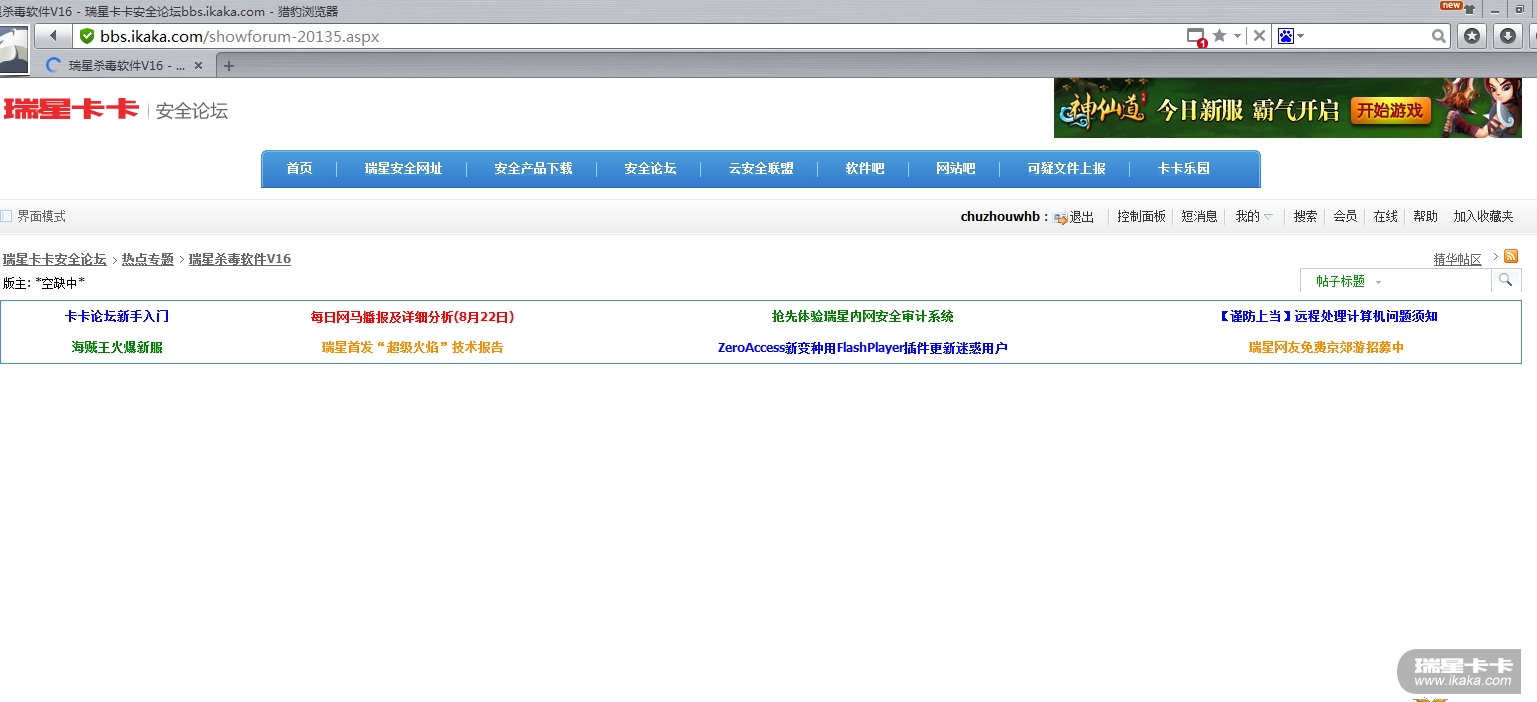The width and height of the screenshot is (1537, 702).
Task: Open 卡卡论坛新手入门 announcement
Action: coord(117,316)
